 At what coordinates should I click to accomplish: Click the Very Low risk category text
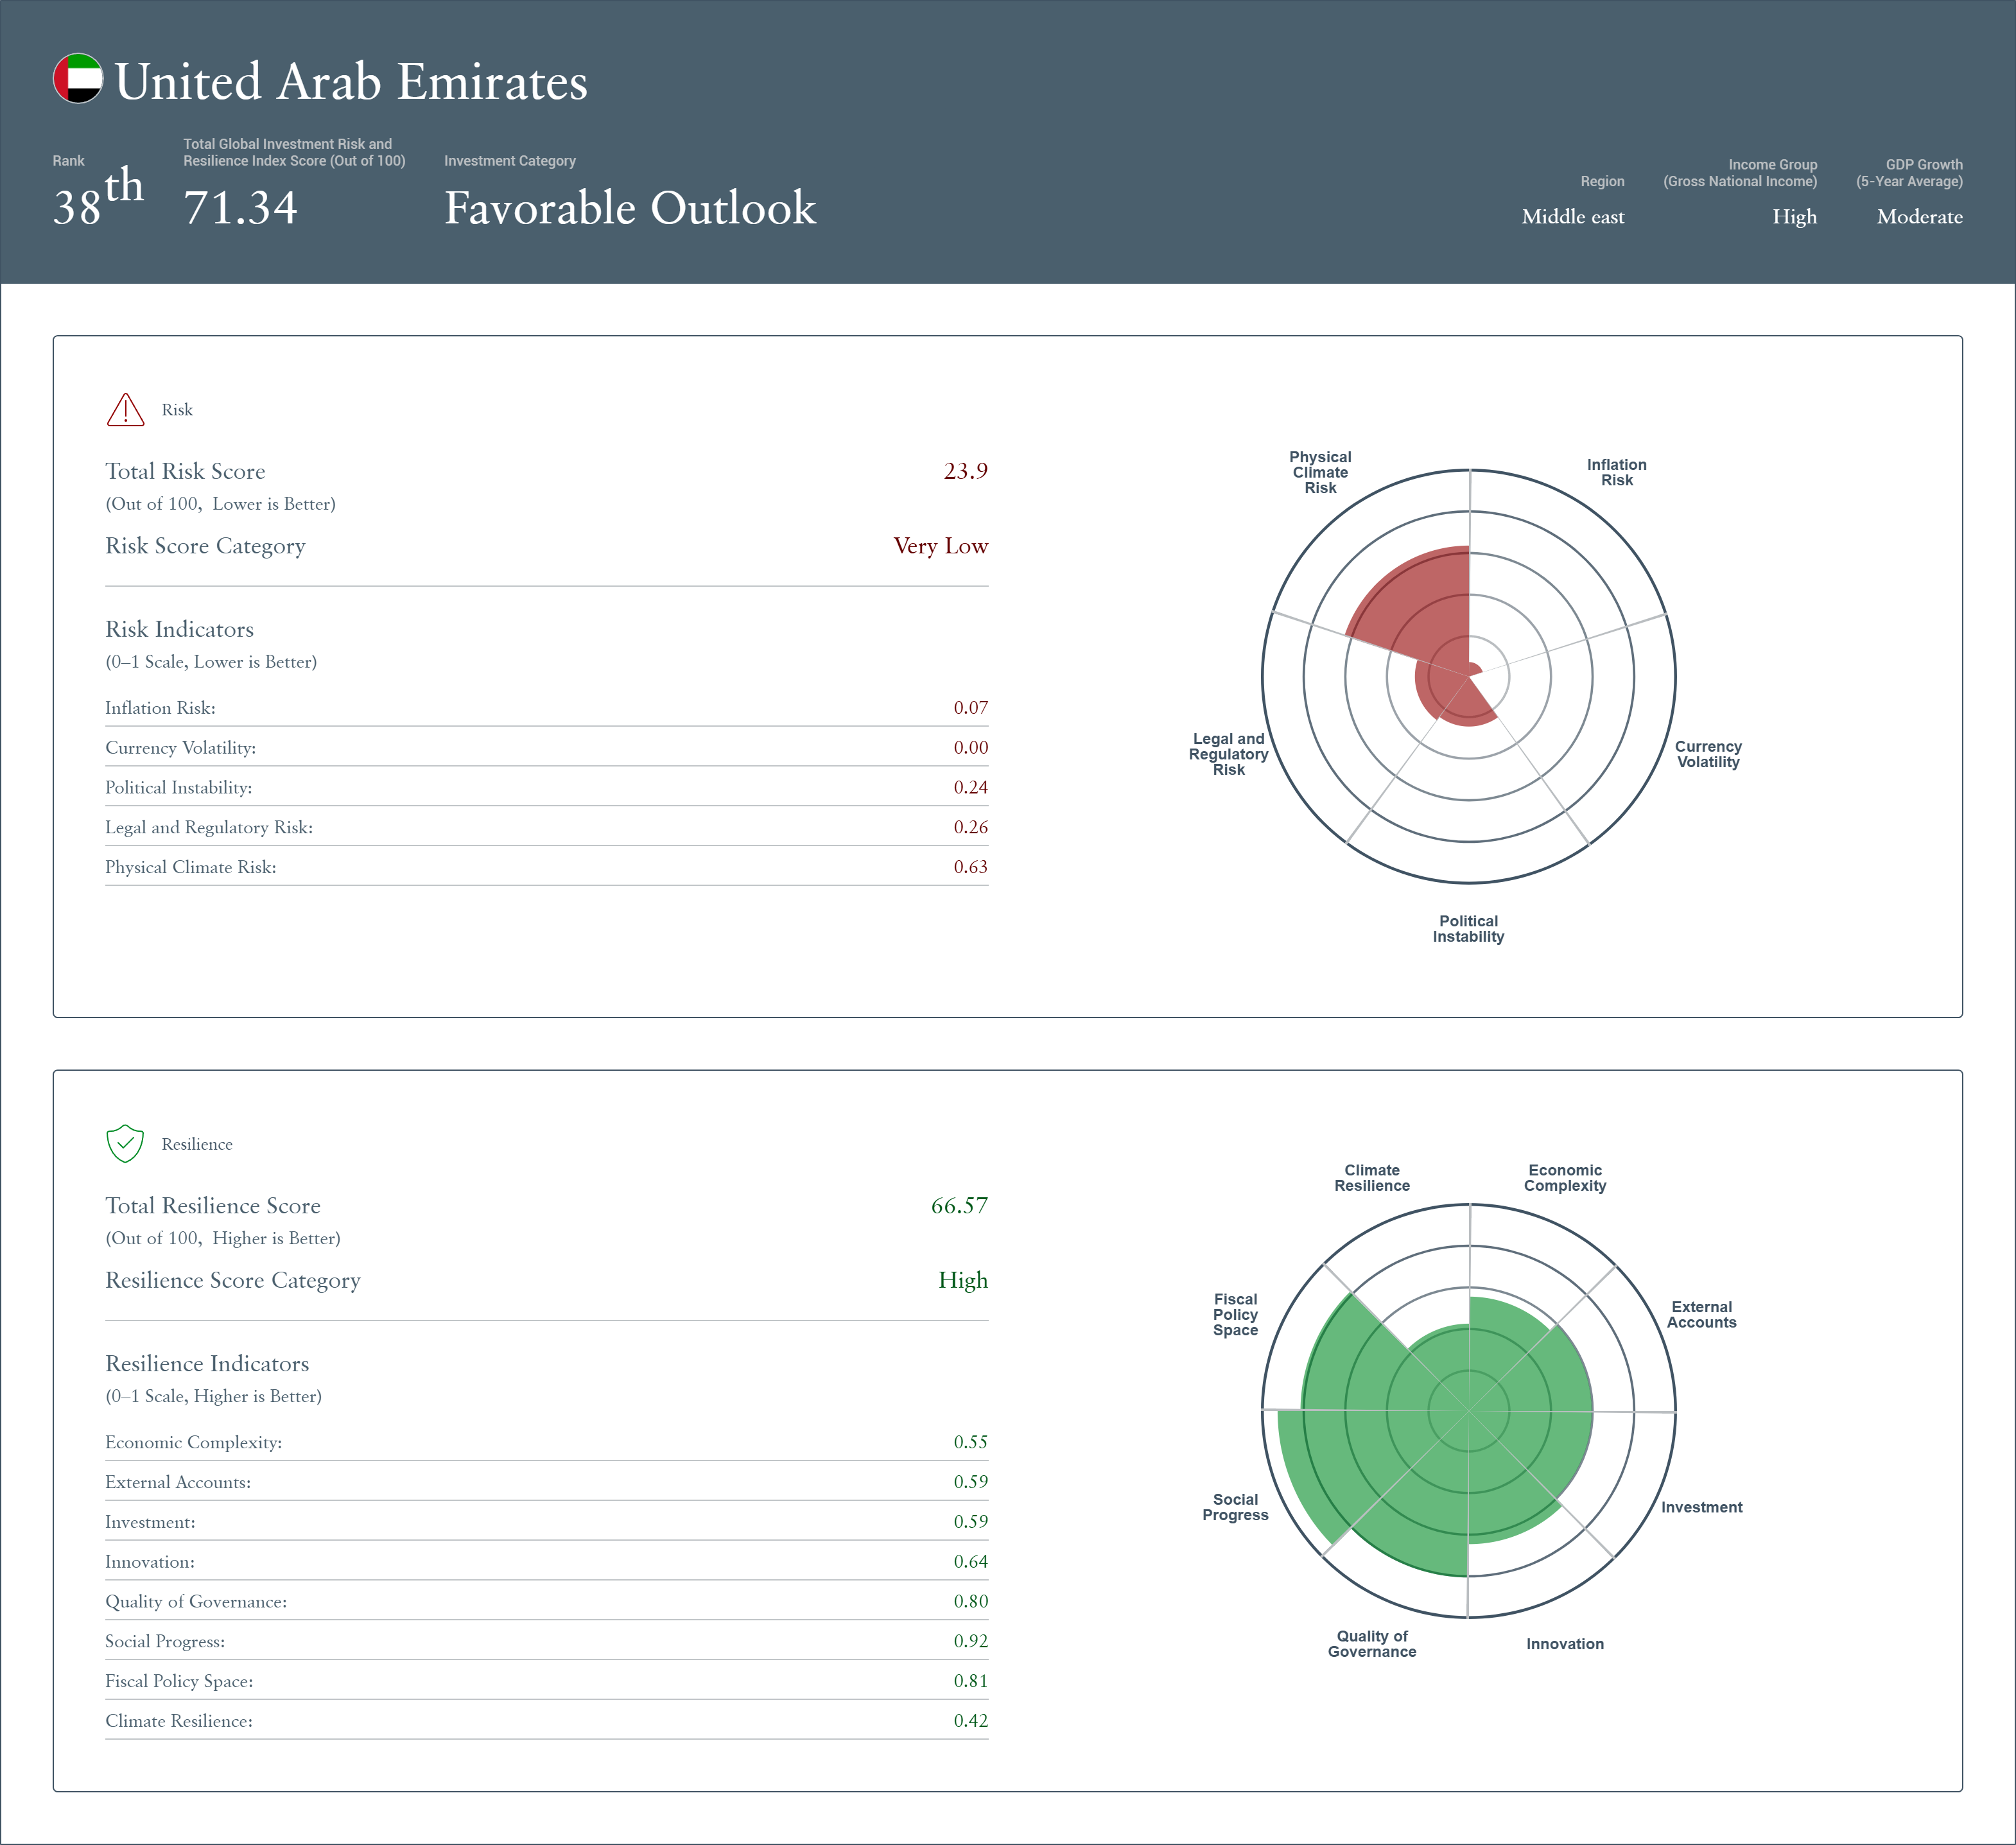coord(939,546)
